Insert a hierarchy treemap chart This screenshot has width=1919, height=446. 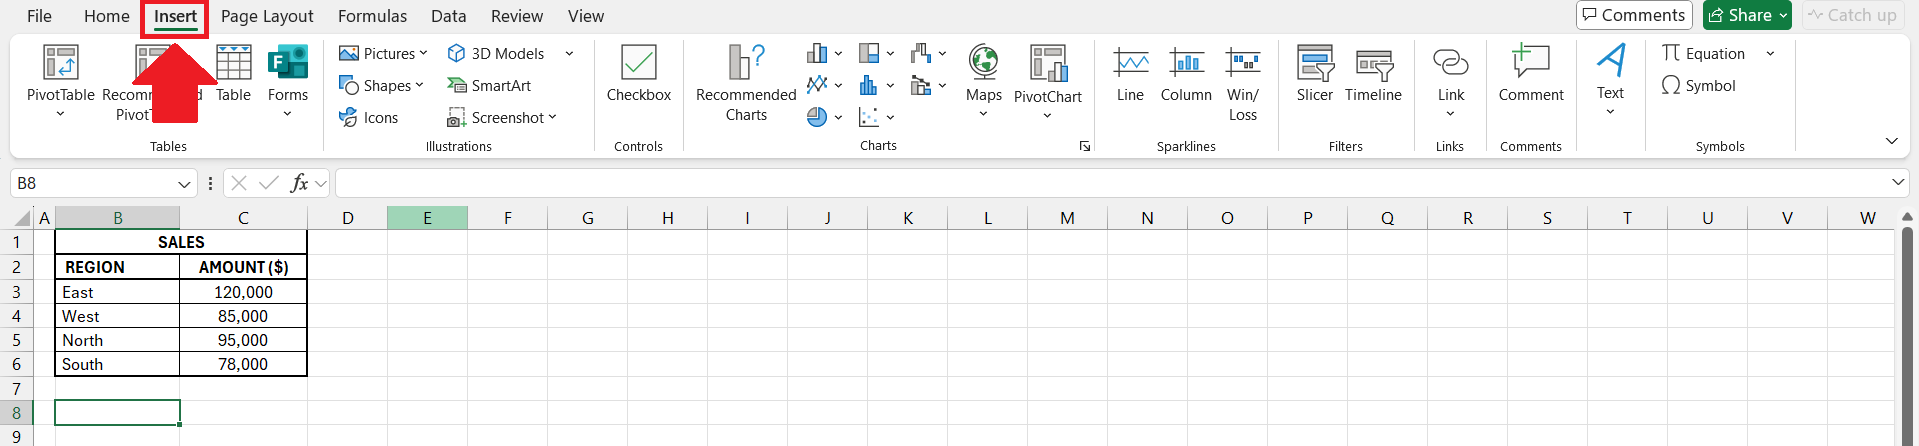pos(870,54)
